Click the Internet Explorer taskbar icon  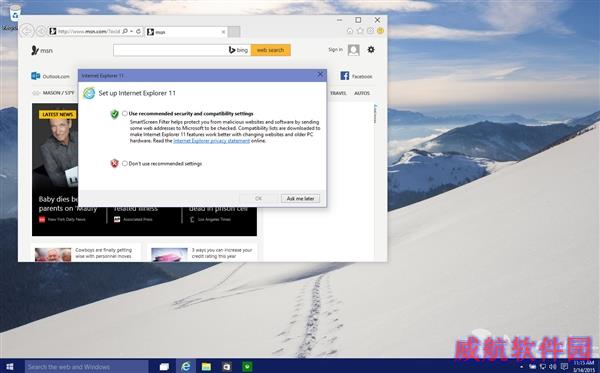(x=186, y=366)
